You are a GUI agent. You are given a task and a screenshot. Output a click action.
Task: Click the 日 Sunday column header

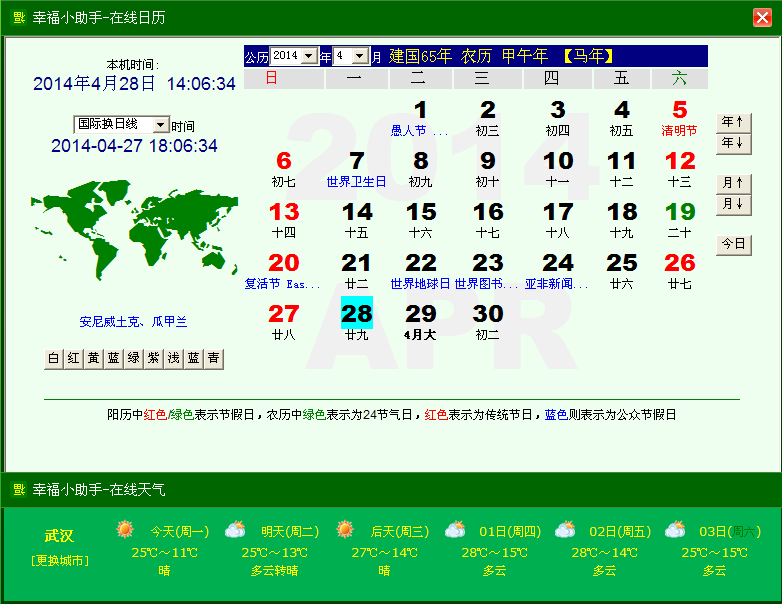pos(284,78)
